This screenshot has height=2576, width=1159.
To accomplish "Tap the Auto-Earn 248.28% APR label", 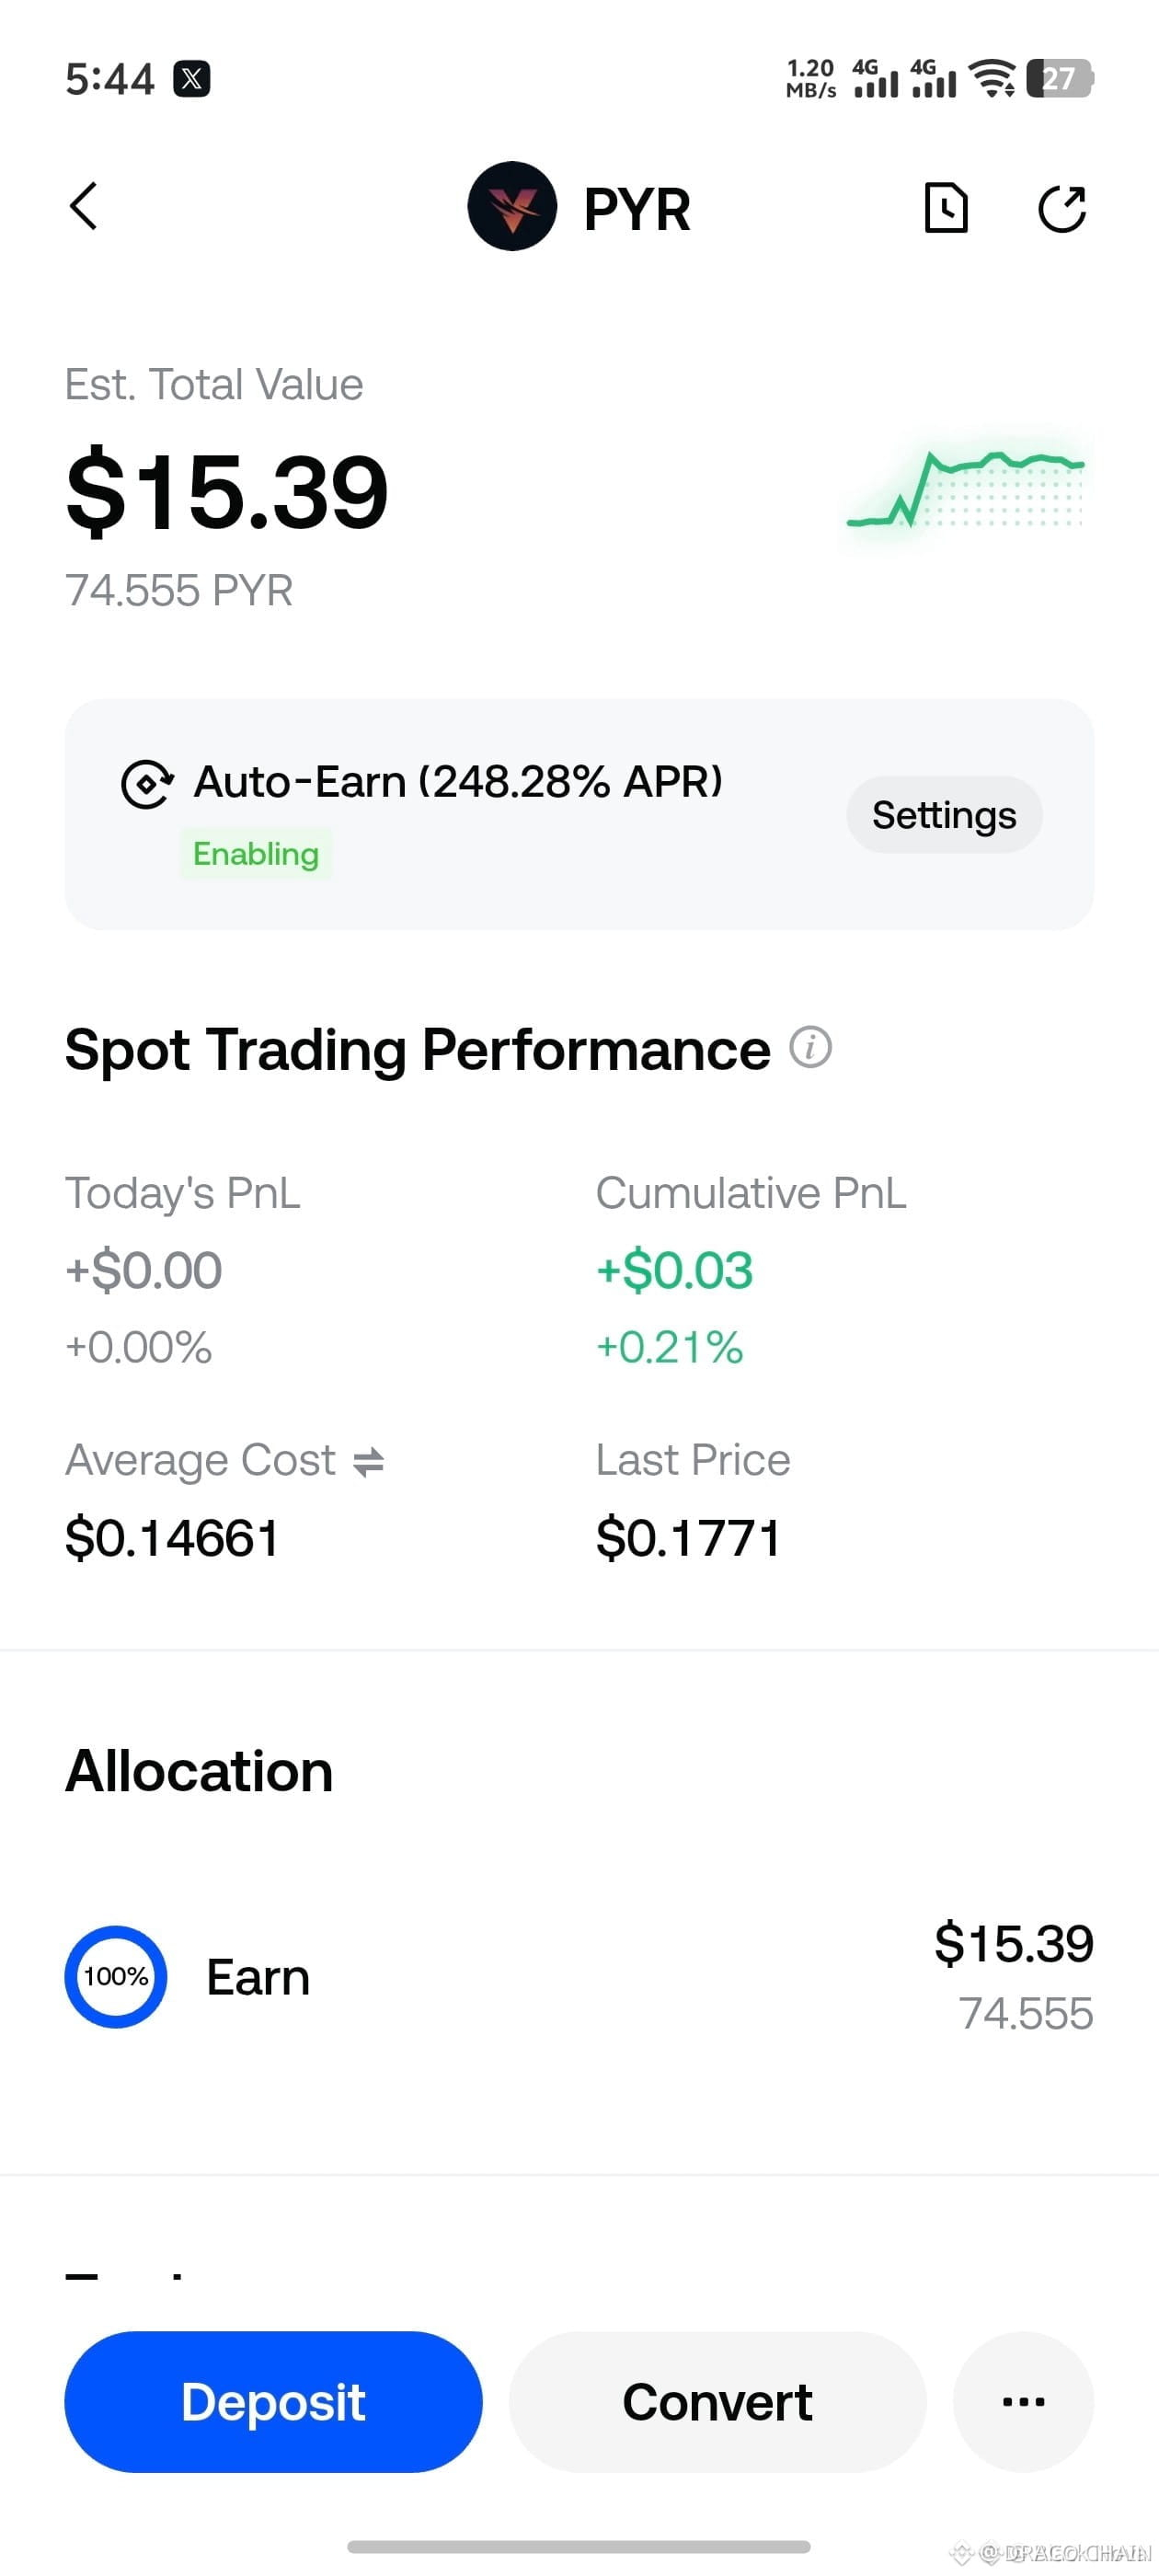I will pos(458,782).
